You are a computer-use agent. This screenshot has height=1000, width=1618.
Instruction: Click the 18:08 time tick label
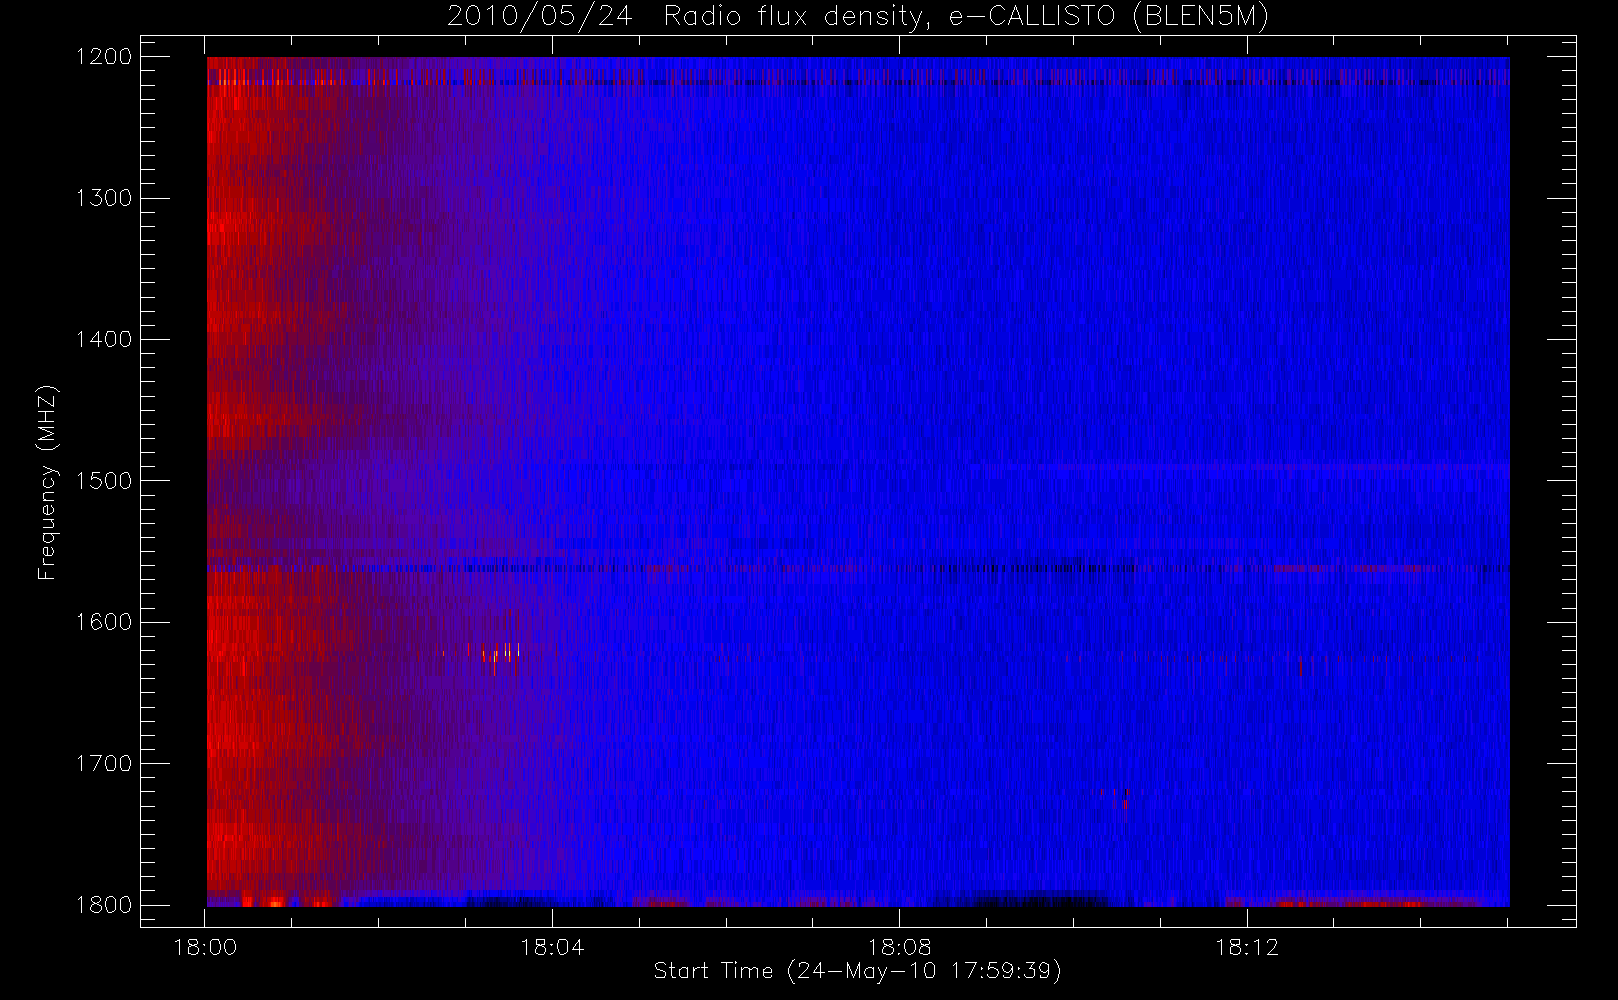coord(899,947)
